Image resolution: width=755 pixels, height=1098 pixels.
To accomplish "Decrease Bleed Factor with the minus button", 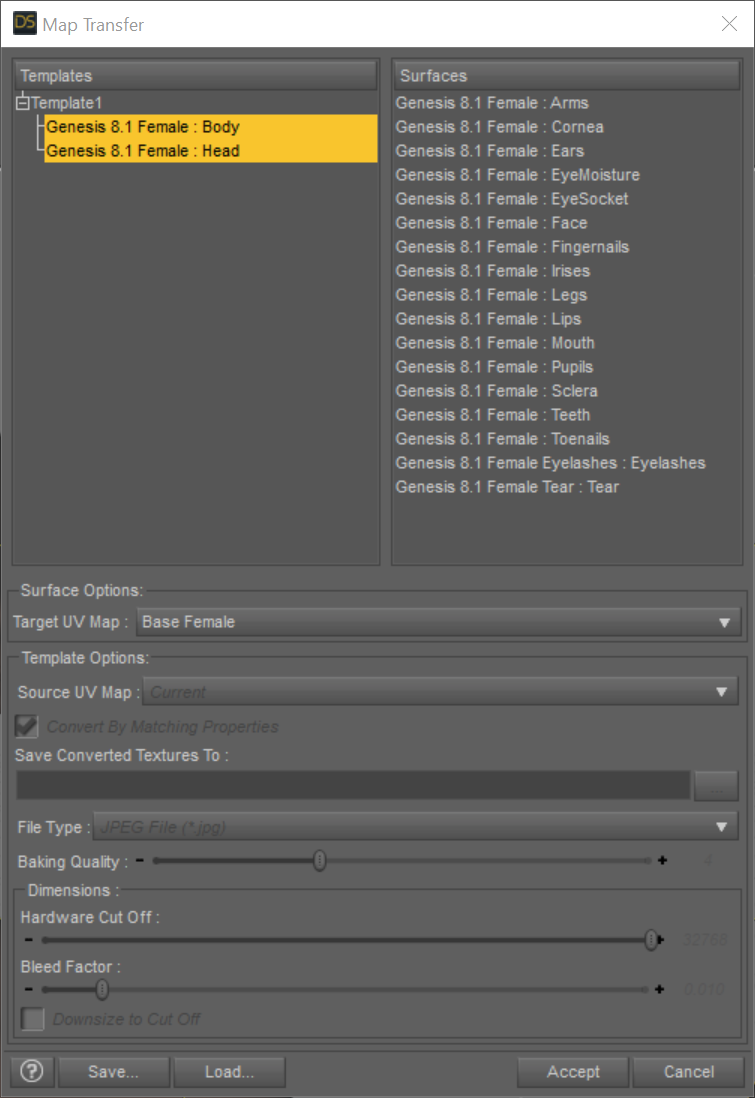I will 28,989.
